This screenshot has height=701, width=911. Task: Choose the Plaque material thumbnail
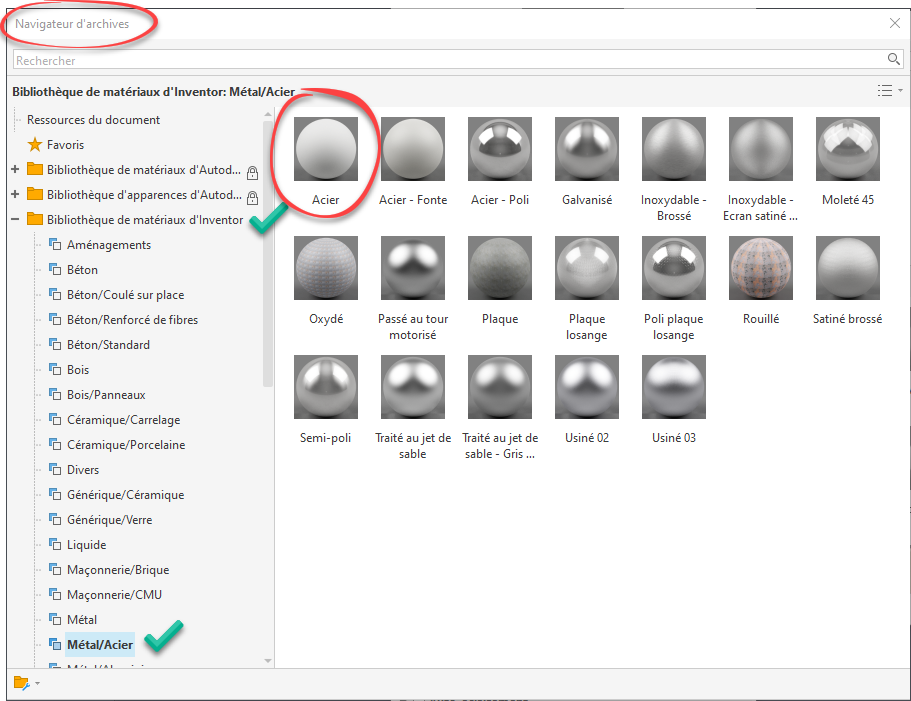(x=500, y=268)
